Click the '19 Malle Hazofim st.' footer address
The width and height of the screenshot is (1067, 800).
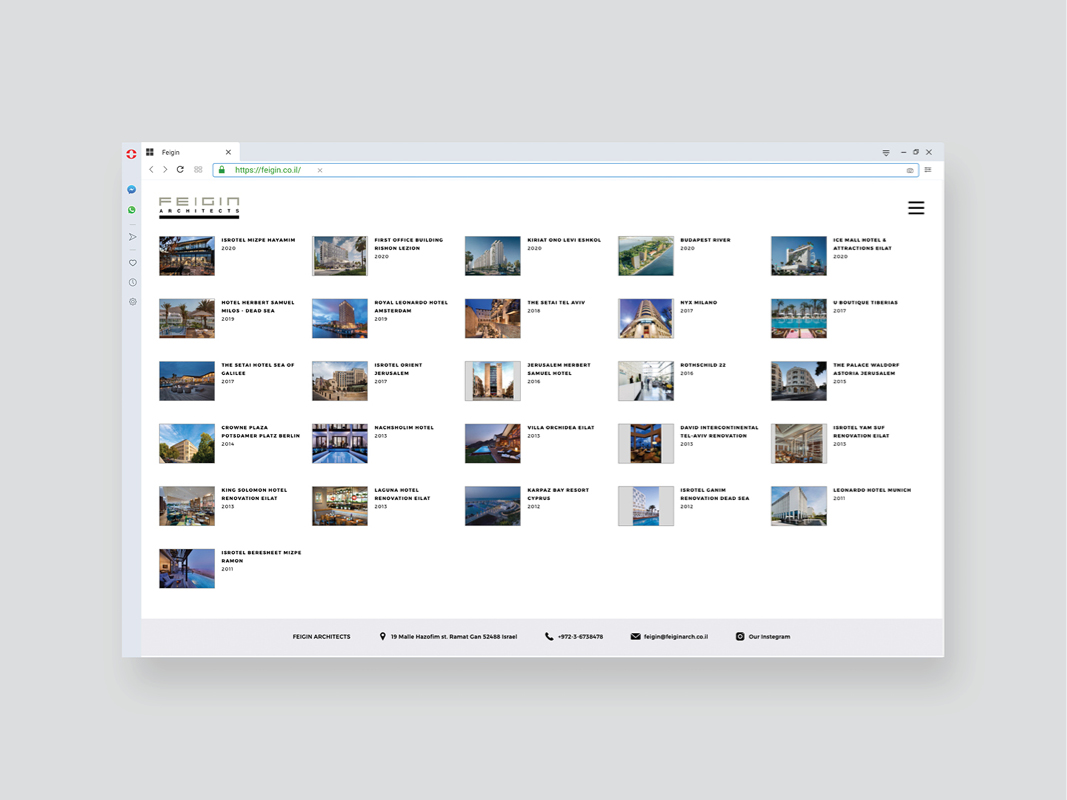pos(454,637)
